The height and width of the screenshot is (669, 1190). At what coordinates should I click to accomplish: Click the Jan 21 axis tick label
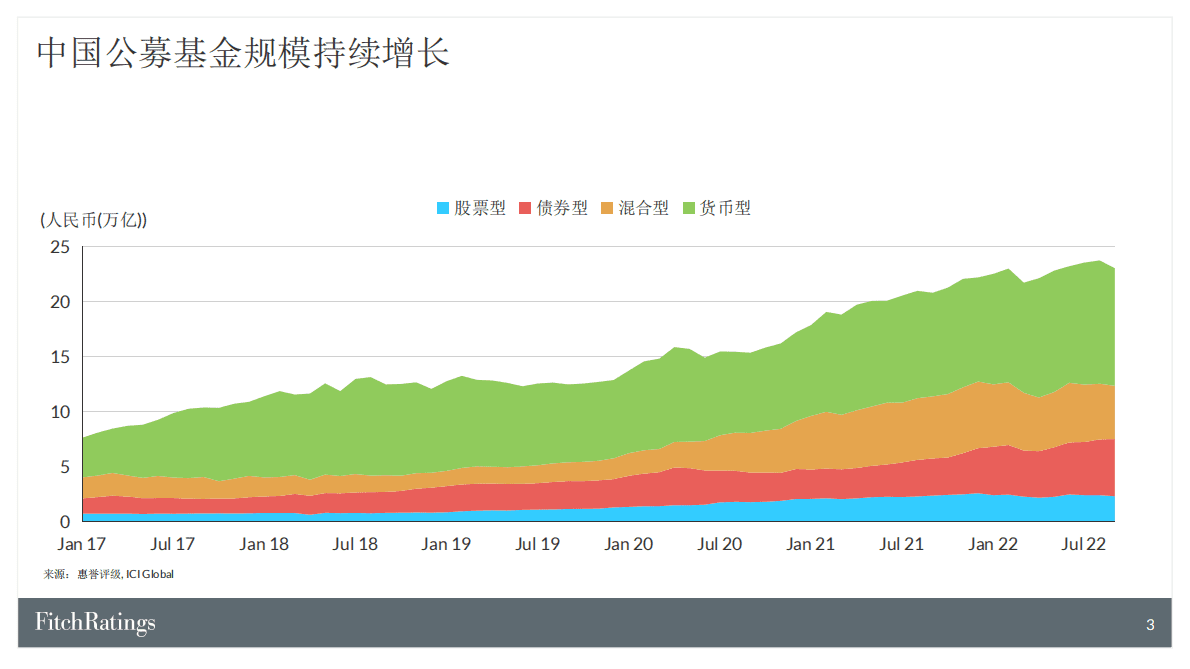[x=810, y=543]
